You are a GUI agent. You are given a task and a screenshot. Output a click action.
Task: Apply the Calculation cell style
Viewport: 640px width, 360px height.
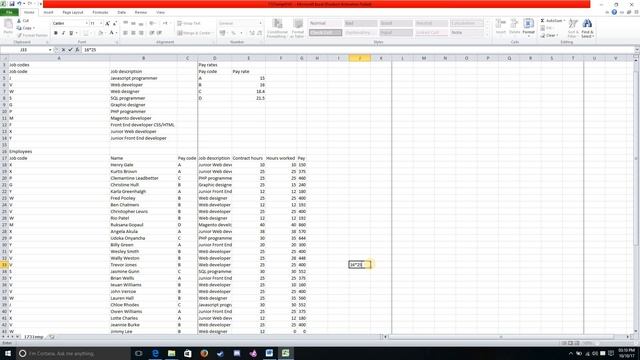click(467, 23)
